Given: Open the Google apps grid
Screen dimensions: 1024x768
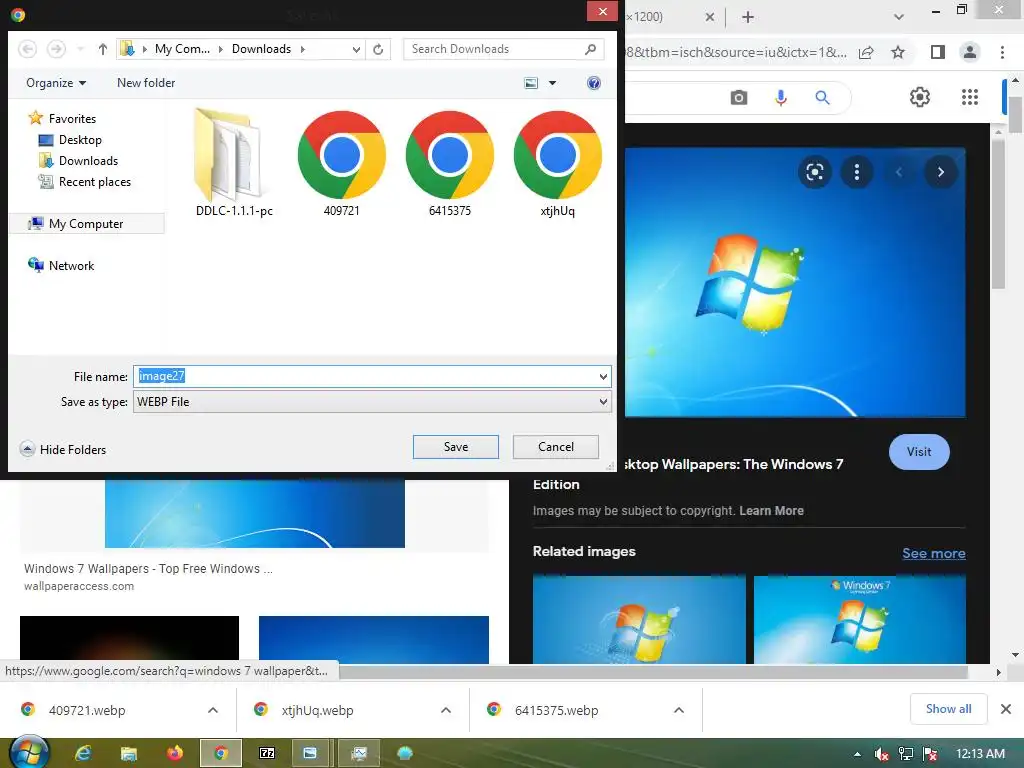Looking at the screenshot, I should point(970,97).
